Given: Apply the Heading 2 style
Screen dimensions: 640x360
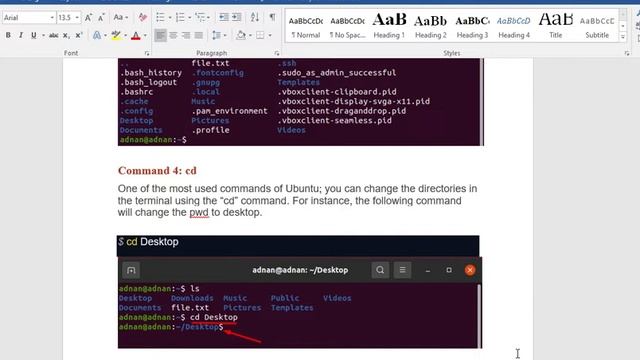Looking at the screenshot, I should (x=431, y=27).
